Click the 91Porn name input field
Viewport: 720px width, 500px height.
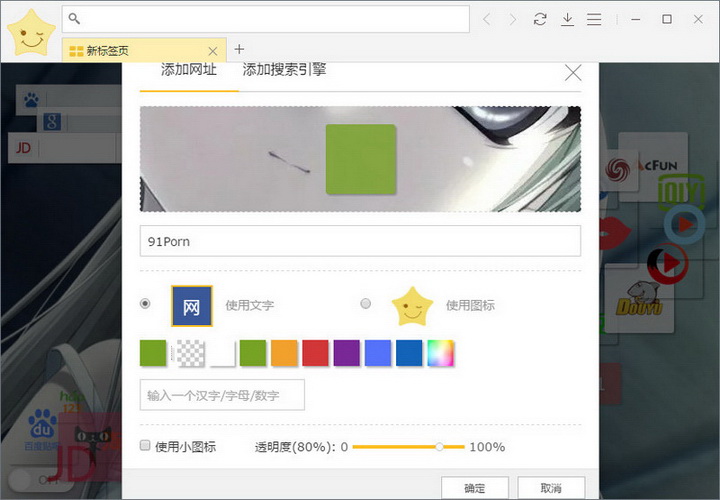point(360,241)
